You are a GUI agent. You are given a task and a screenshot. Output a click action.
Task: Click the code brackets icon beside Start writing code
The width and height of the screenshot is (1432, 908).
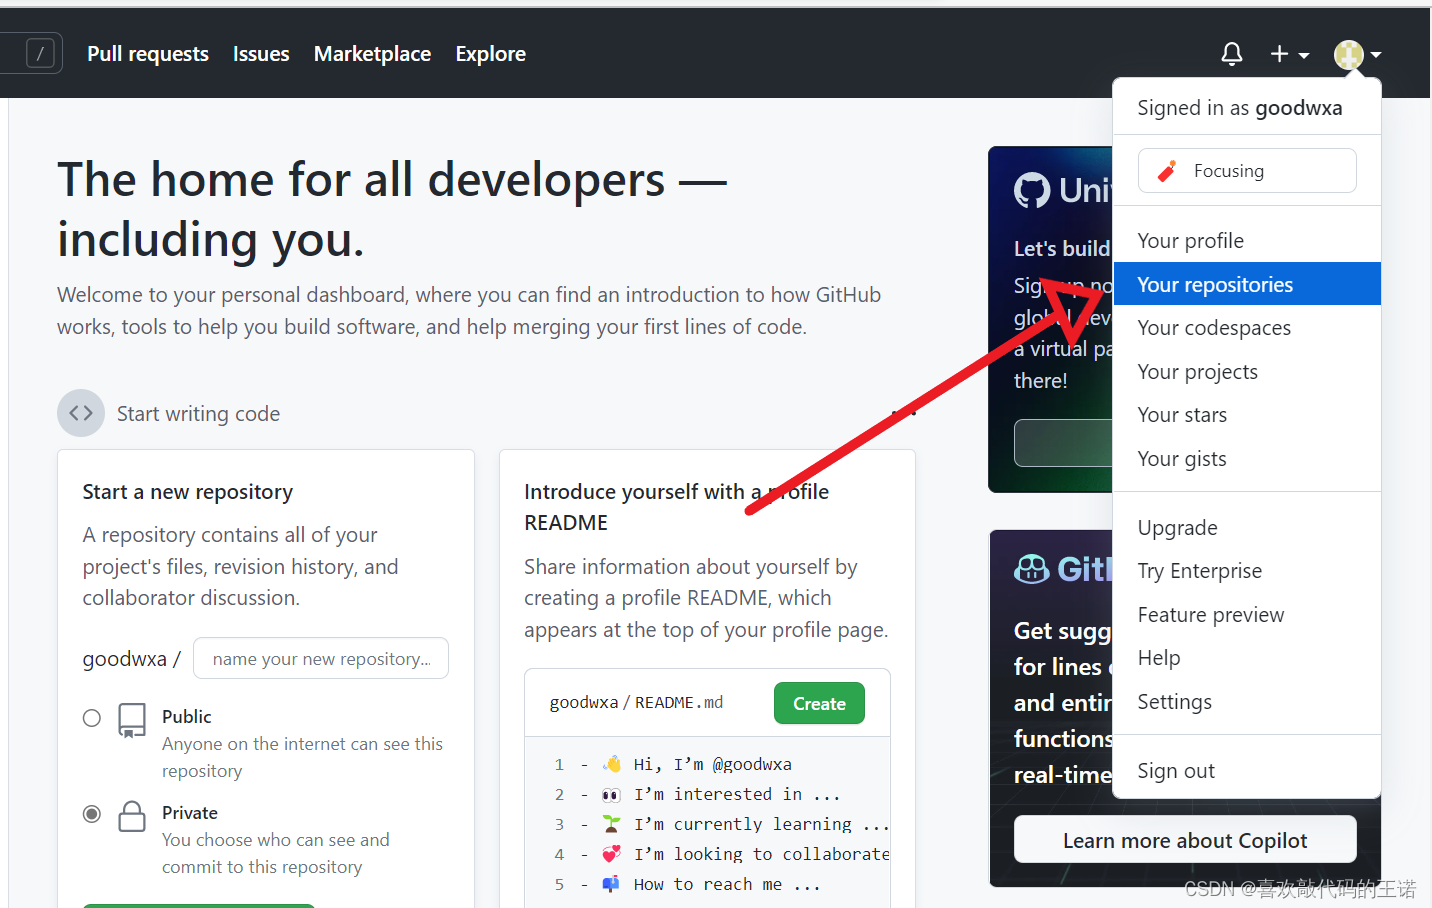(x=81, y=413)
